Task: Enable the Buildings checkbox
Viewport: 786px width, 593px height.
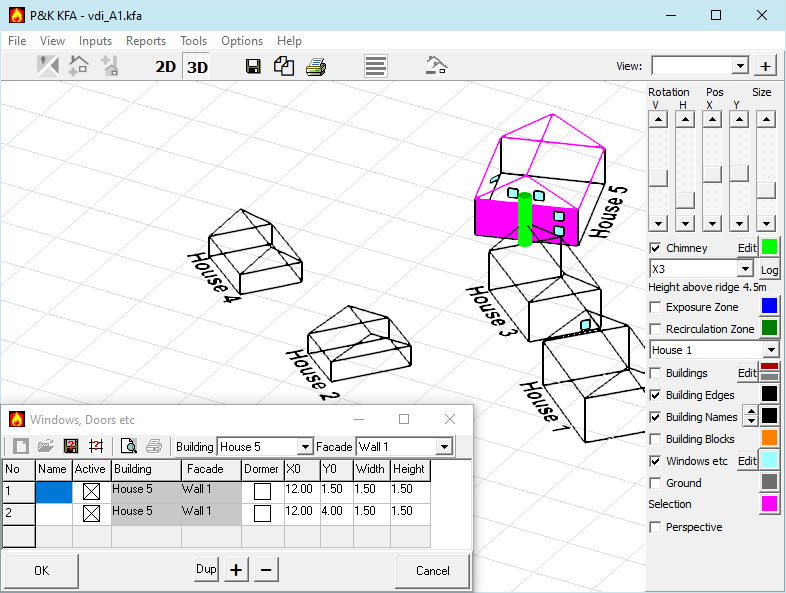Action: click(655, 373)
